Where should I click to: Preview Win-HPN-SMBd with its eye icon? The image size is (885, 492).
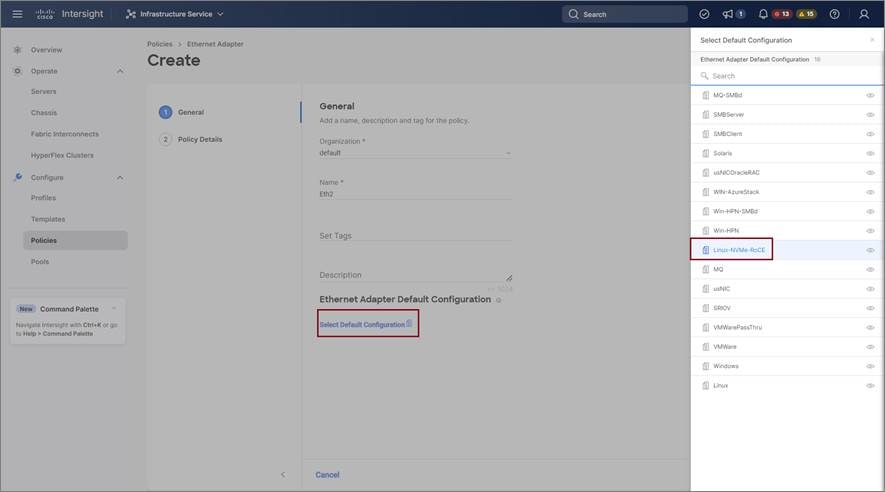tap(870, 212)
